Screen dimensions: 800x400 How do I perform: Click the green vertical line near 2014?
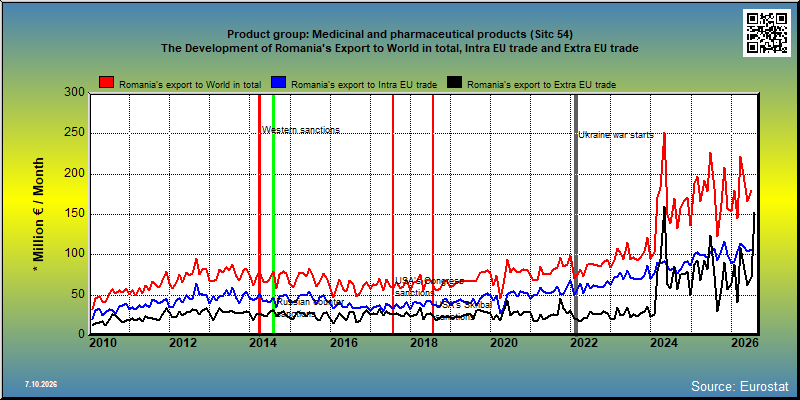coord(273,214)
